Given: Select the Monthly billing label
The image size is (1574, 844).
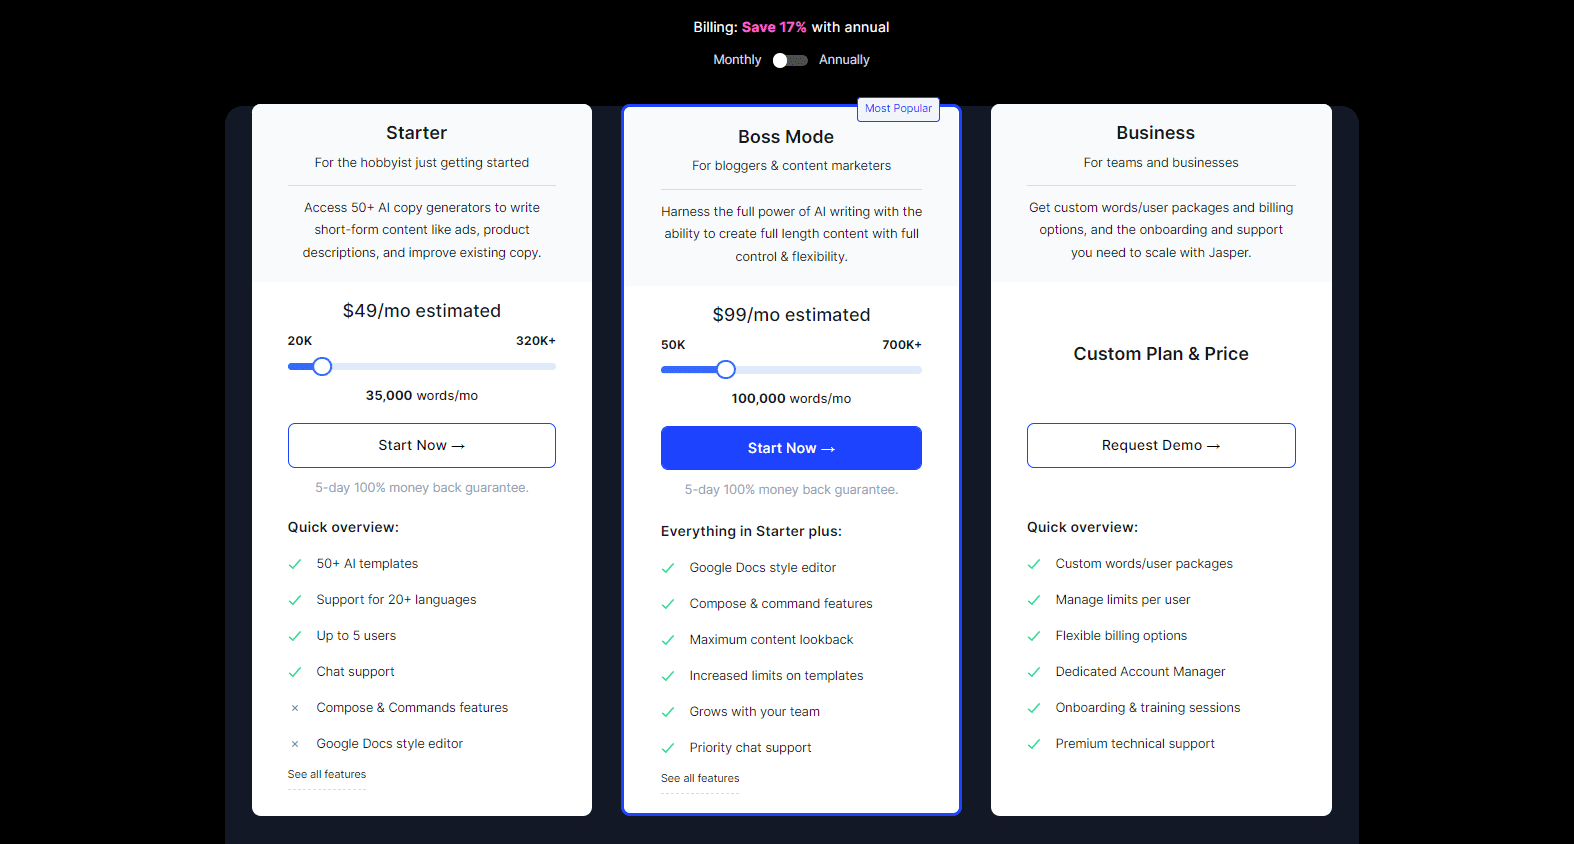Looking at the screenshot, I should (x=737, y=60).
